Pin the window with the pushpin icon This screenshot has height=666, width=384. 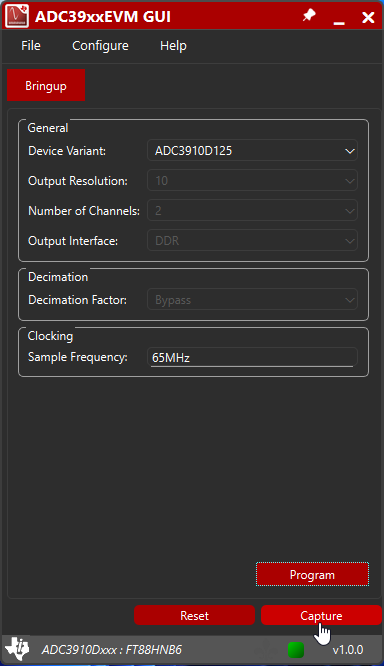click(x=309, y=16)
